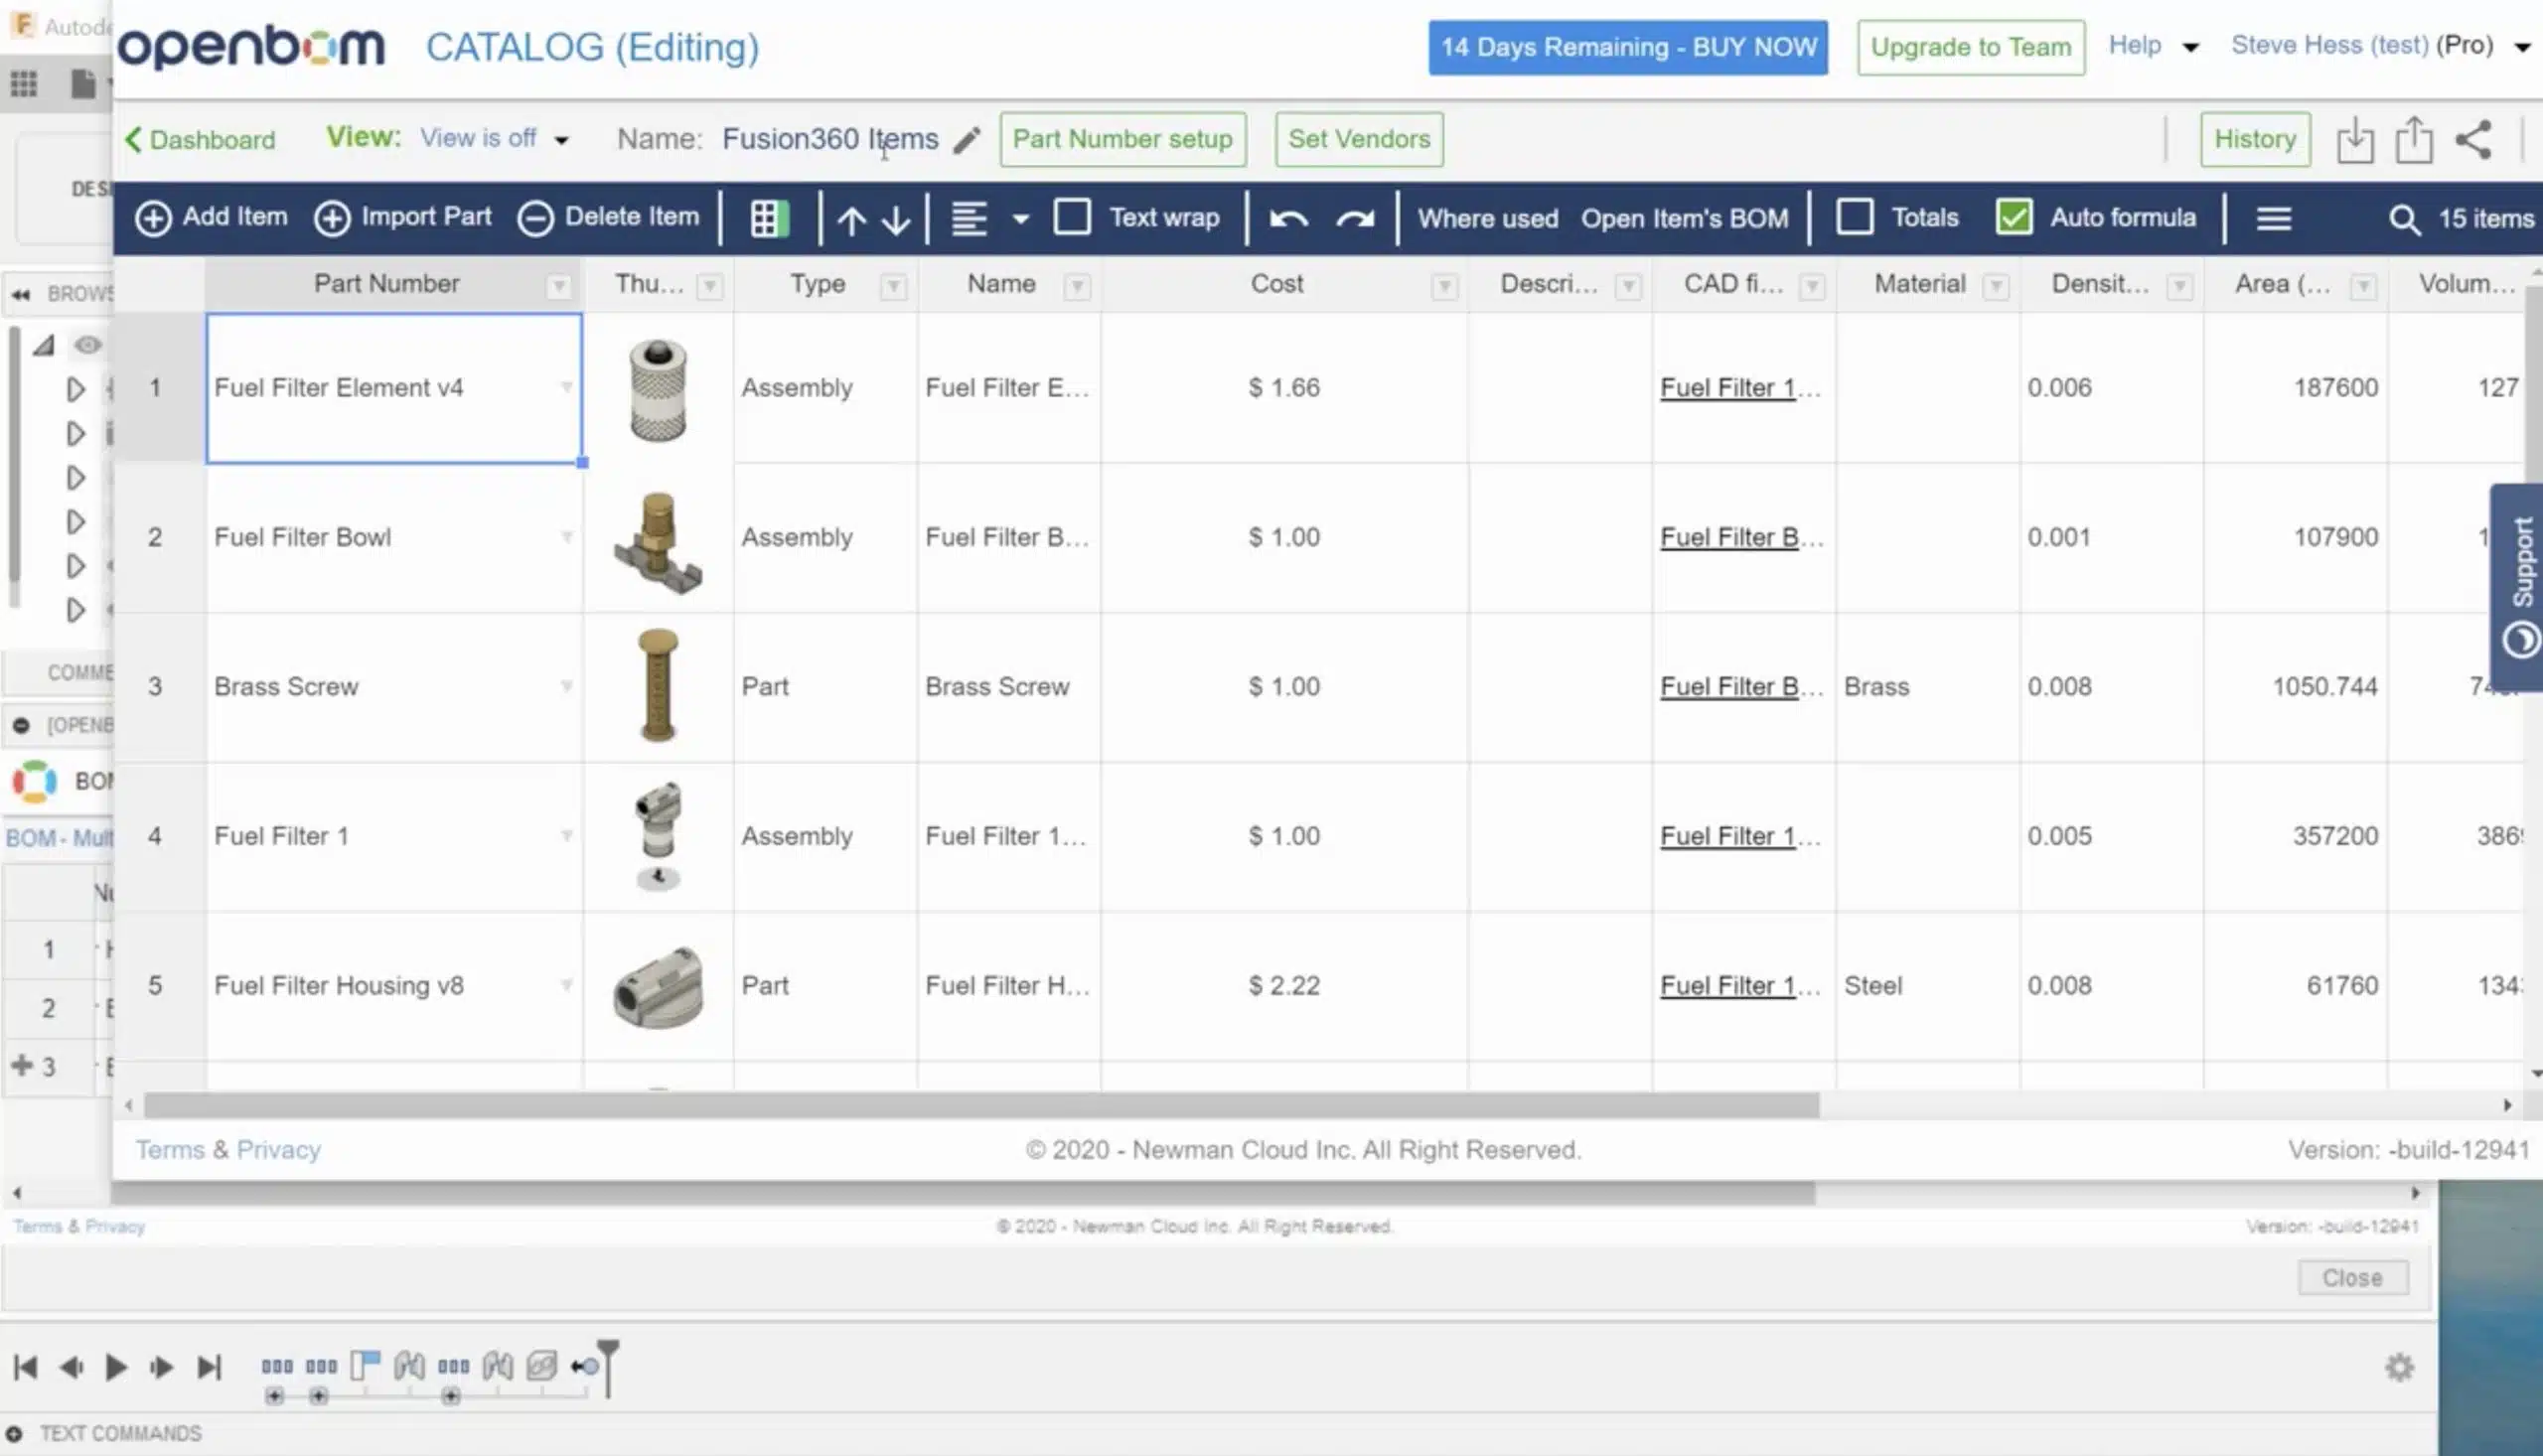Enable the Totals checkbox
2543x1456 pixels.
click(x=1855, y=217)
